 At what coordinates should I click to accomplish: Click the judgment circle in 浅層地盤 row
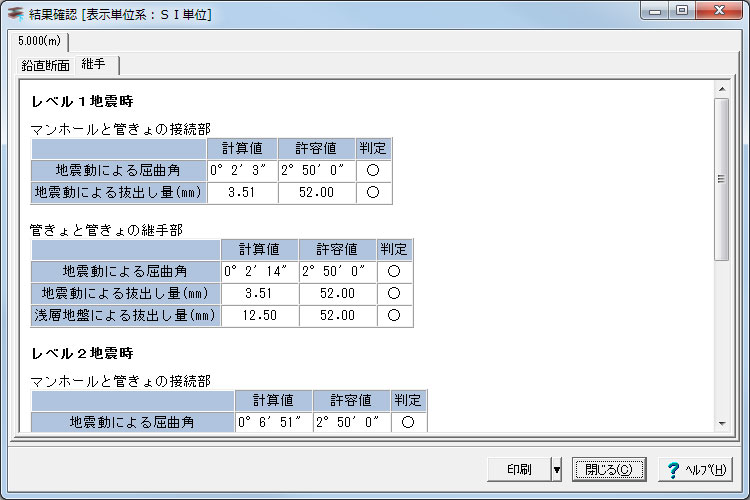point(394,315)
